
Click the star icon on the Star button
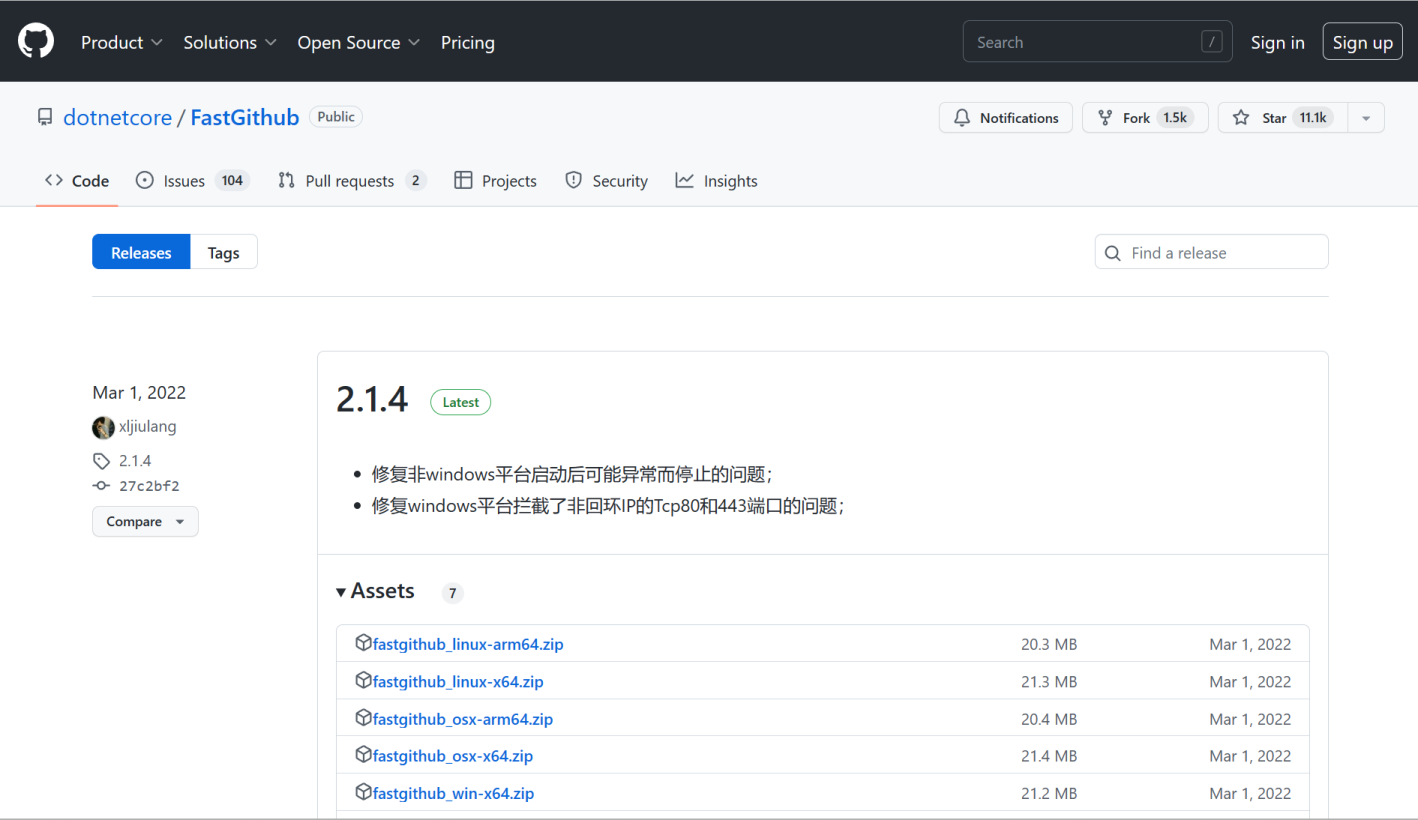pos(1241,117)
